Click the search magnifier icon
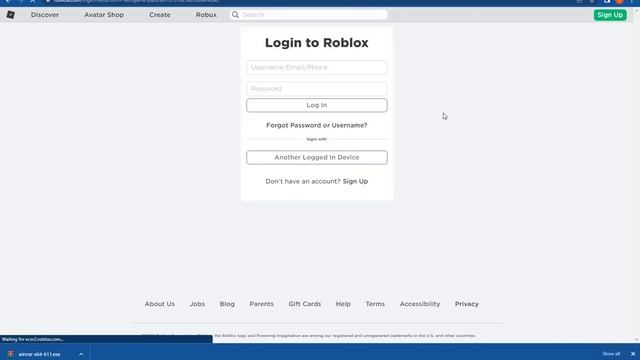Screen dimensions: 640x360 (x=235, y=15)
